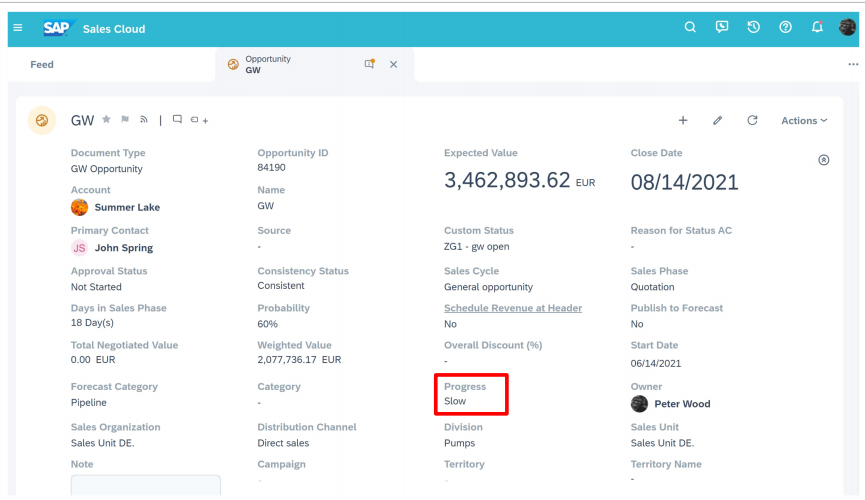Click the Consistency Status value Consistent
This screenshot has height=500, width=865.
tap(281, 286)
